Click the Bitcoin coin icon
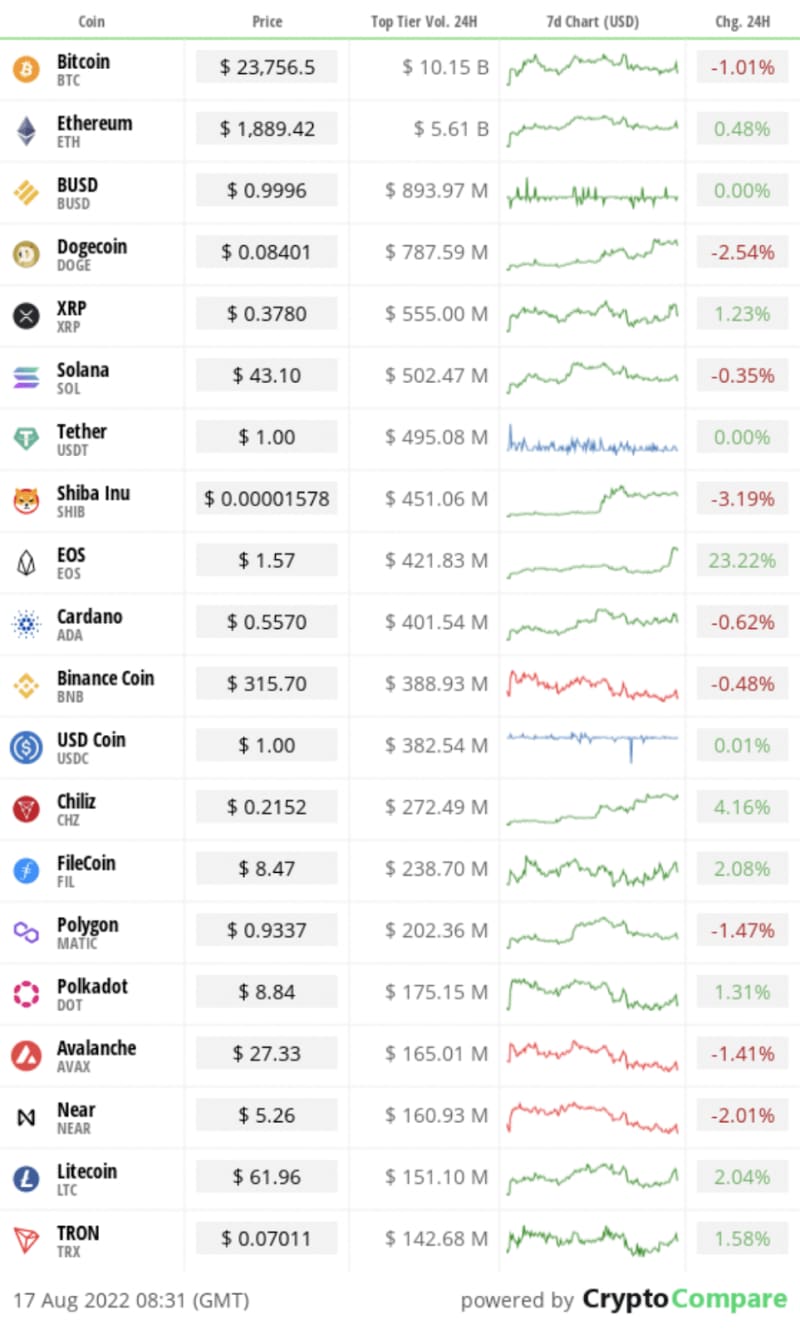 (x=26, y=69)
